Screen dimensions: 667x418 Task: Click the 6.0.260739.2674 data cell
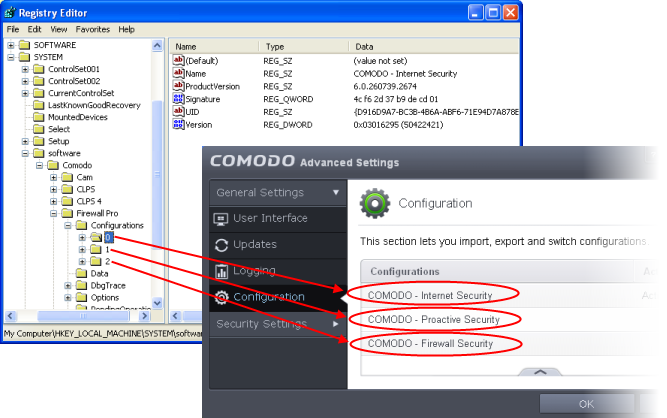tap(385, 86)
